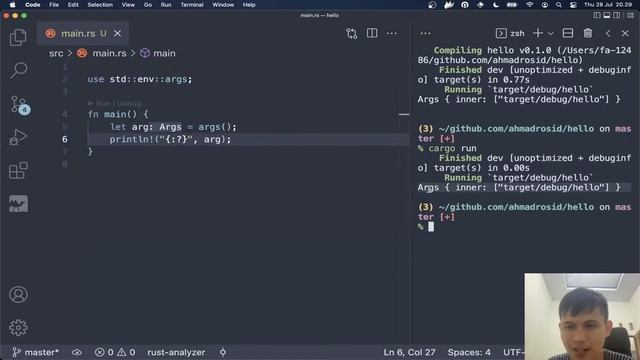Viewport: 640px width, 360px height.
Task: Open terminal launch profile dropdown arrow
Action: (551, 33)
